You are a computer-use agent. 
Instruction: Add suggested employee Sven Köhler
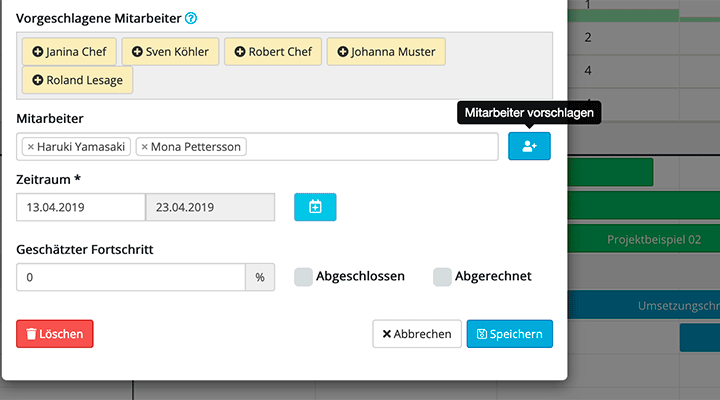click(x=167, y=52)
